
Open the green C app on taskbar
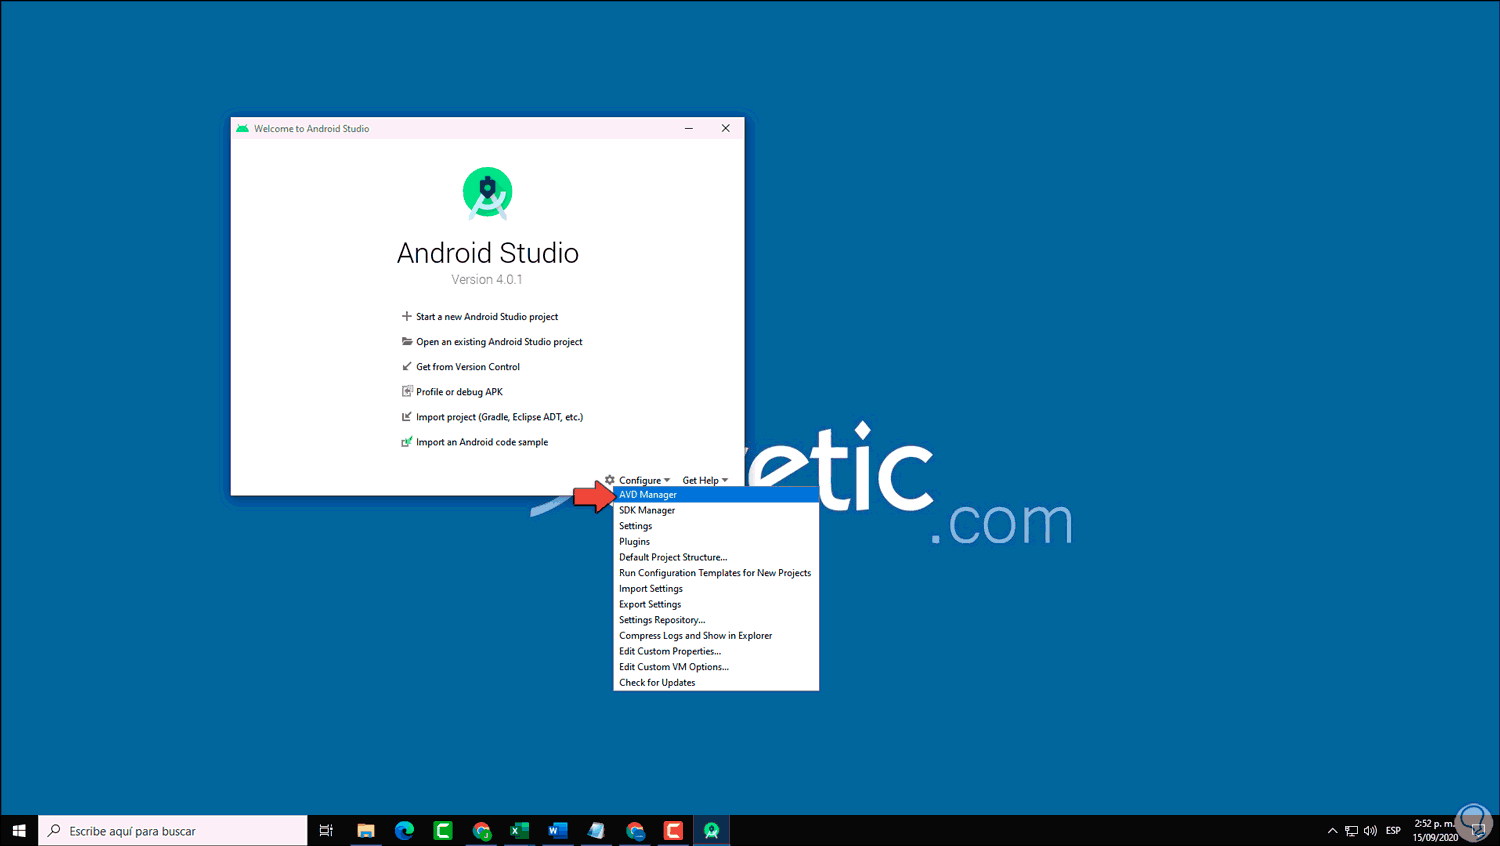(x=443, y=831)
